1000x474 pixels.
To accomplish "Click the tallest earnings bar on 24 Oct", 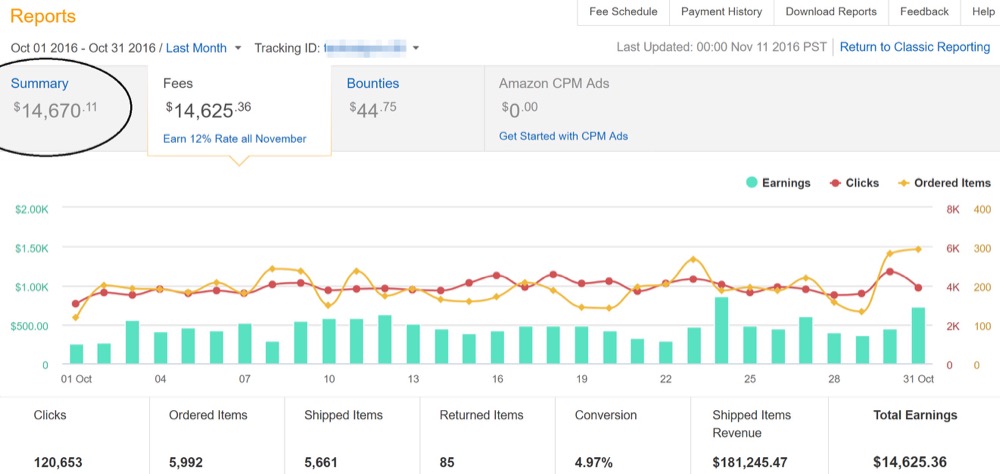I will coord(721,330).
